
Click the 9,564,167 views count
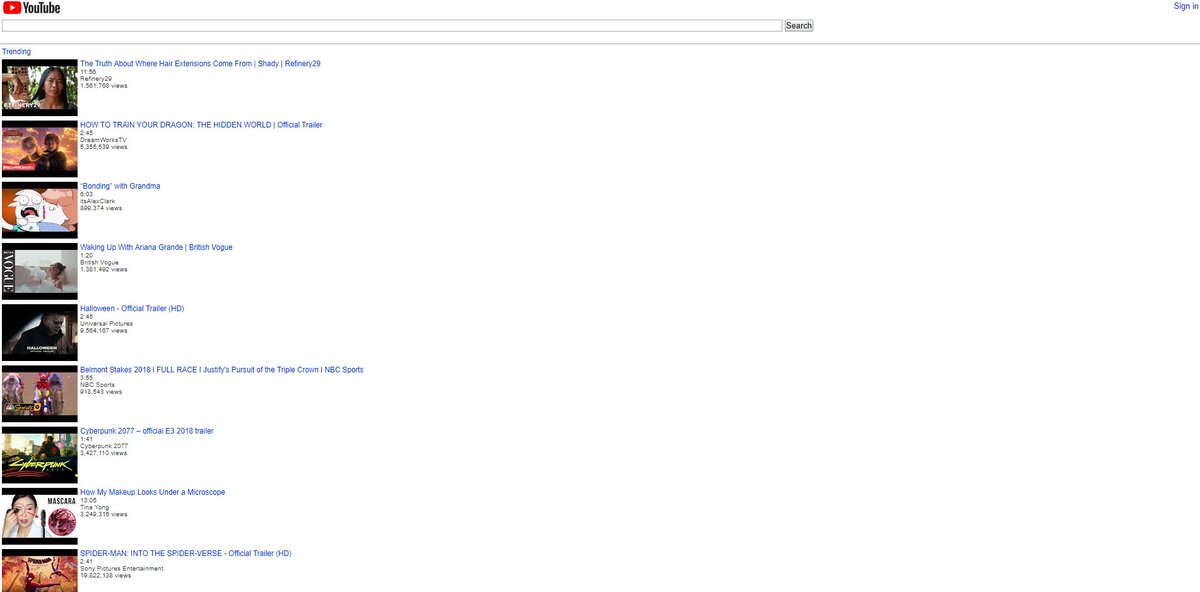point(104,330)
